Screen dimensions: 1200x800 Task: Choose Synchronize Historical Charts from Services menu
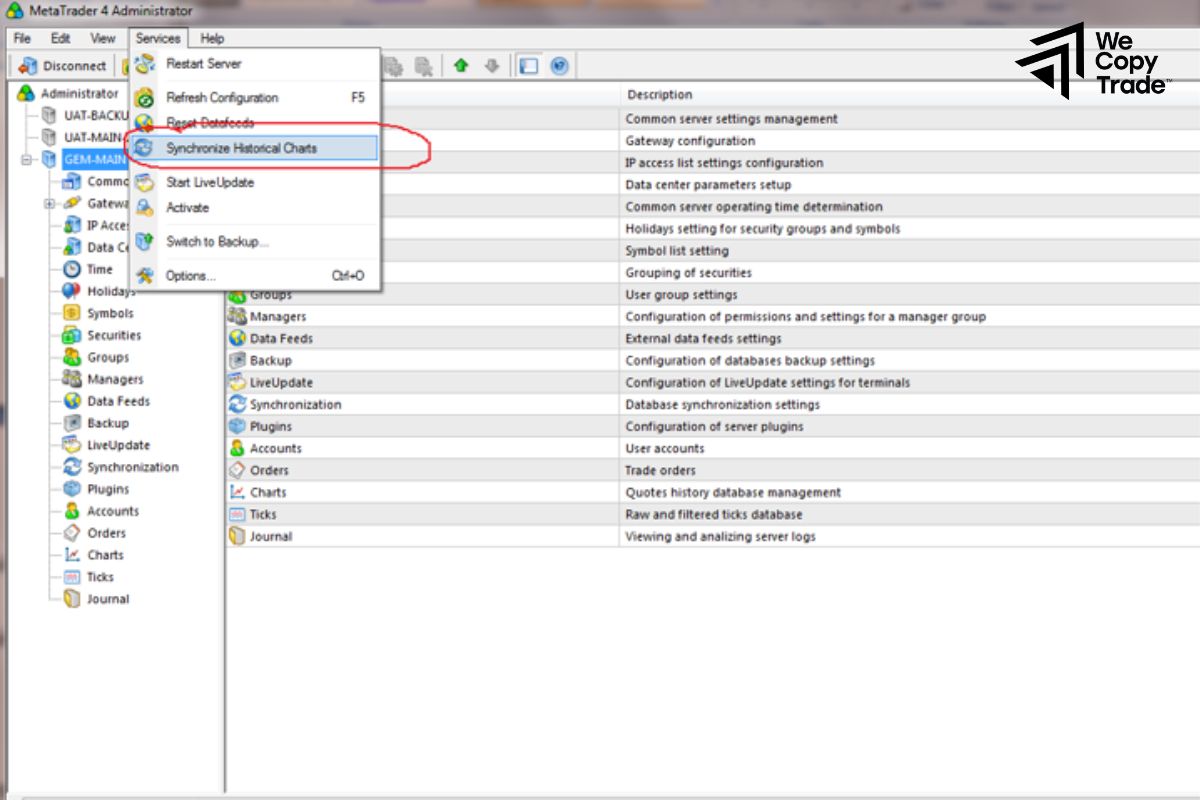pyautogui.click(x=242, y=146)
